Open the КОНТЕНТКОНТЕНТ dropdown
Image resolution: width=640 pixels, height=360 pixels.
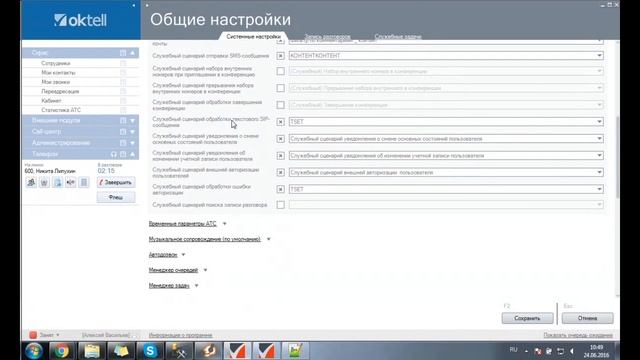click(446, 56)
